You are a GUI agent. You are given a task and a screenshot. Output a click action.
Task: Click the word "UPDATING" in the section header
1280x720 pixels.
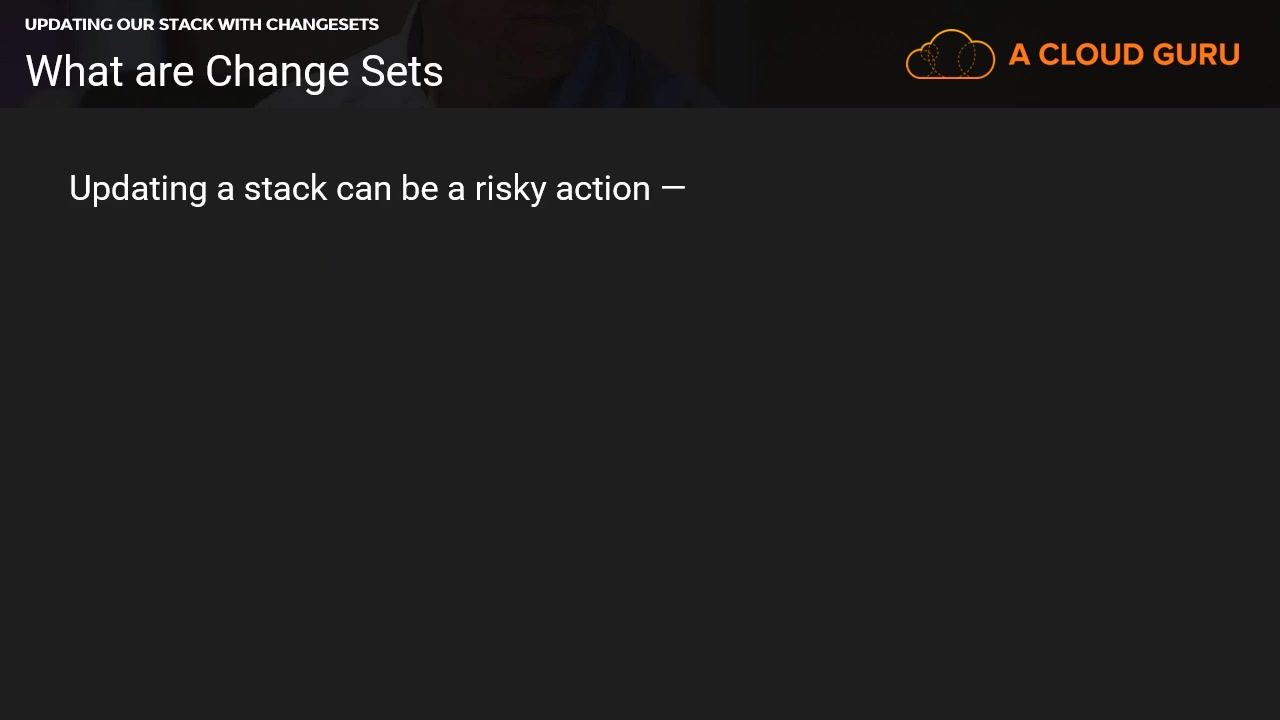point(68,25)
